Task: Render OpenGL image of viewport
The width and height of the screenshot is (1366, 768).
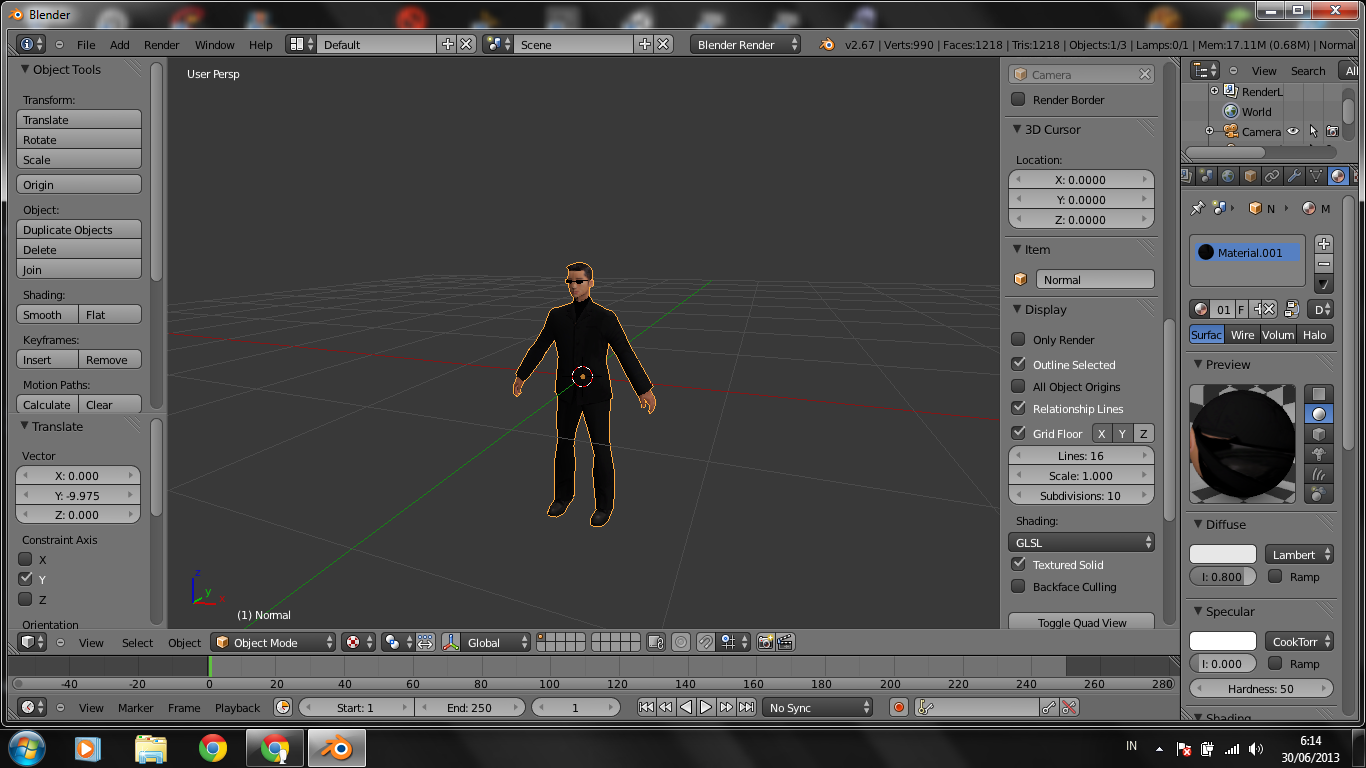Action: point(766,643)
